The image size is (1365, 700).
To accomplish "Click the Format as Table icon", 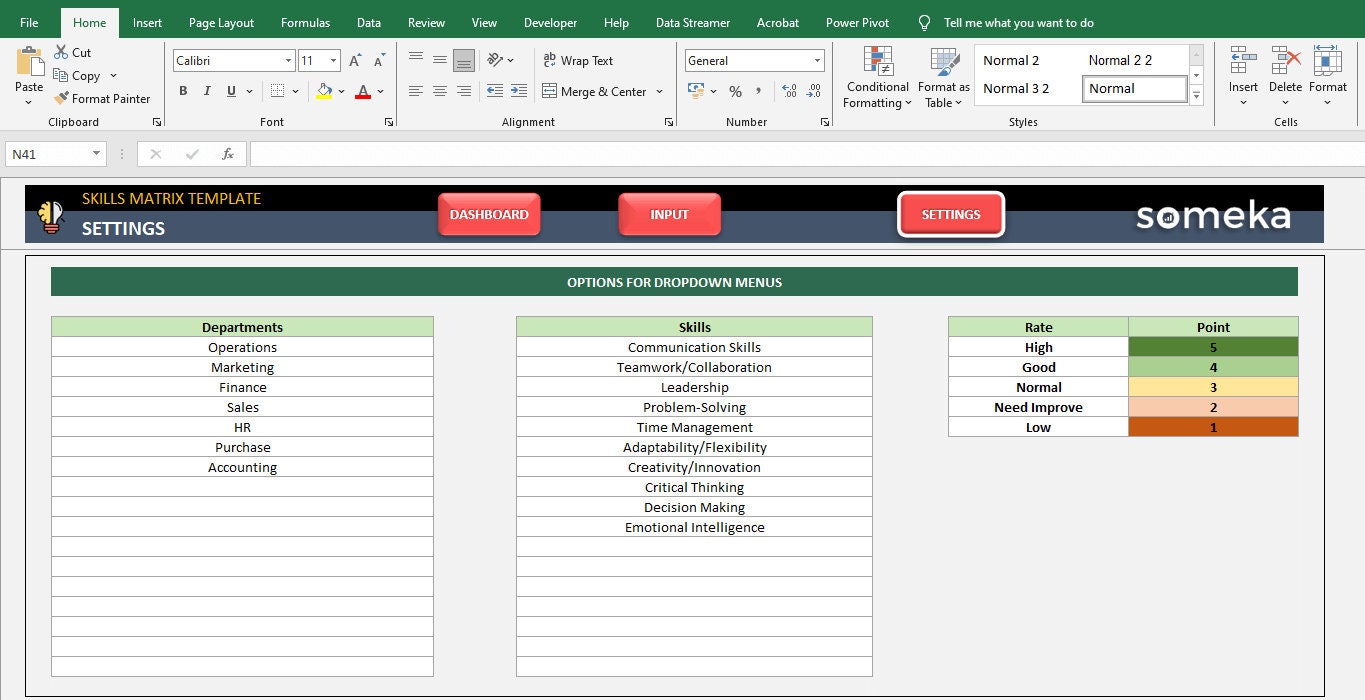I will (x=941, y=75).
